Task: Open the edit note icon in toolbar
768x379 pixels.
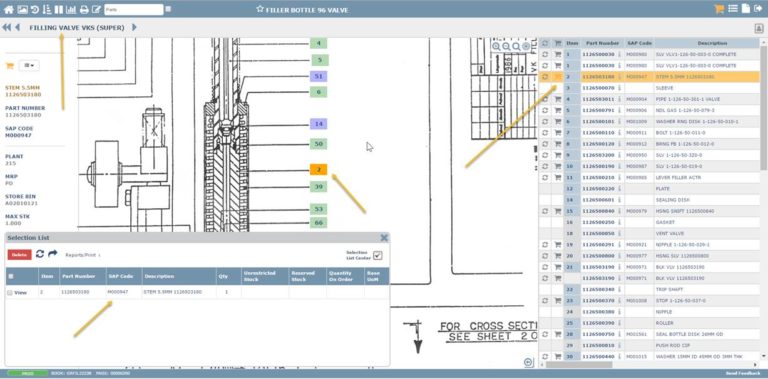Action: click(x=96, y=9)
